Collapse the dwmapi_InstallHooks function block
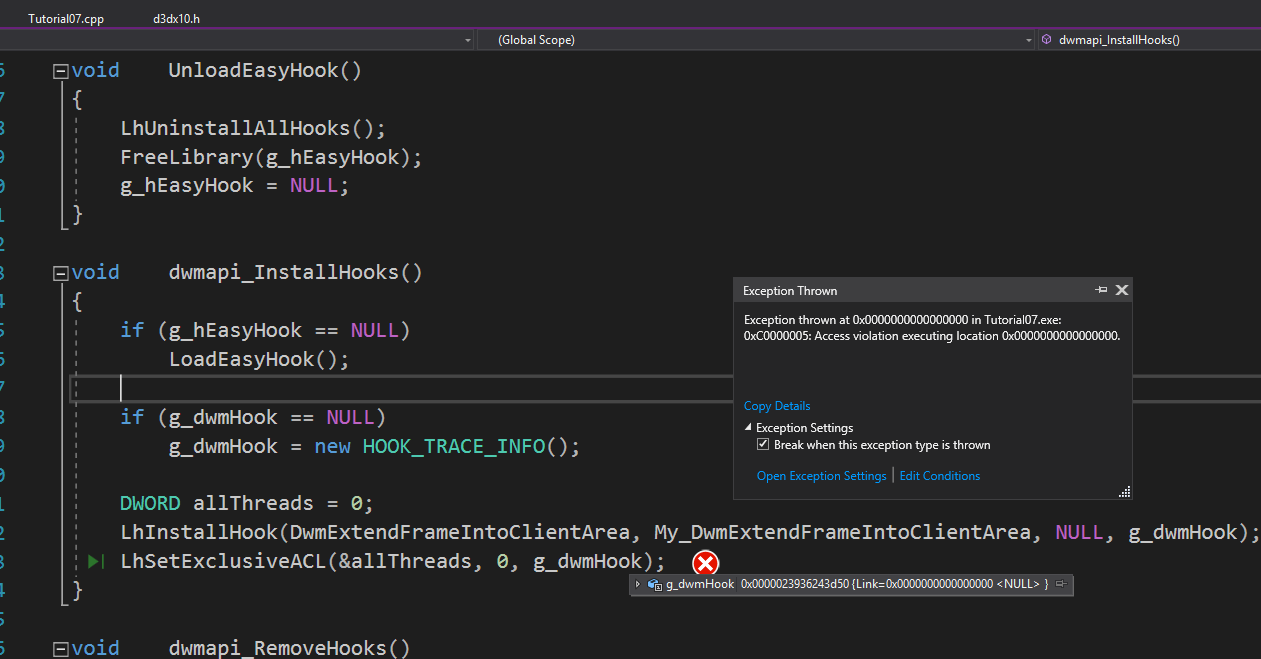 pyautogui.click(x=60, y=273)
